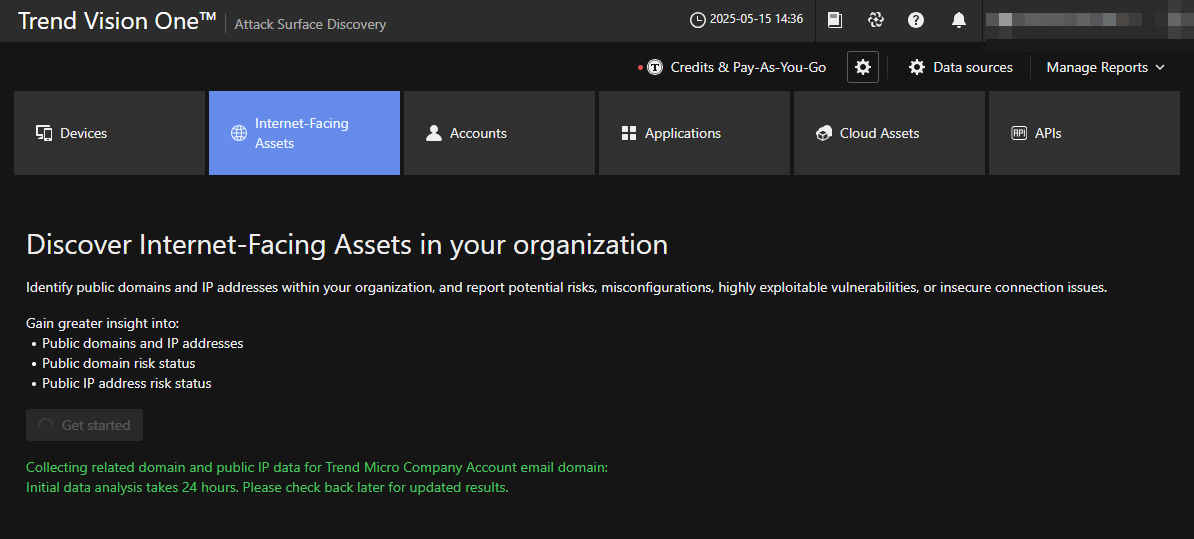Click the help question mark icon
This screenshot has height=539, width=1194.
click(x=915, y=20)
